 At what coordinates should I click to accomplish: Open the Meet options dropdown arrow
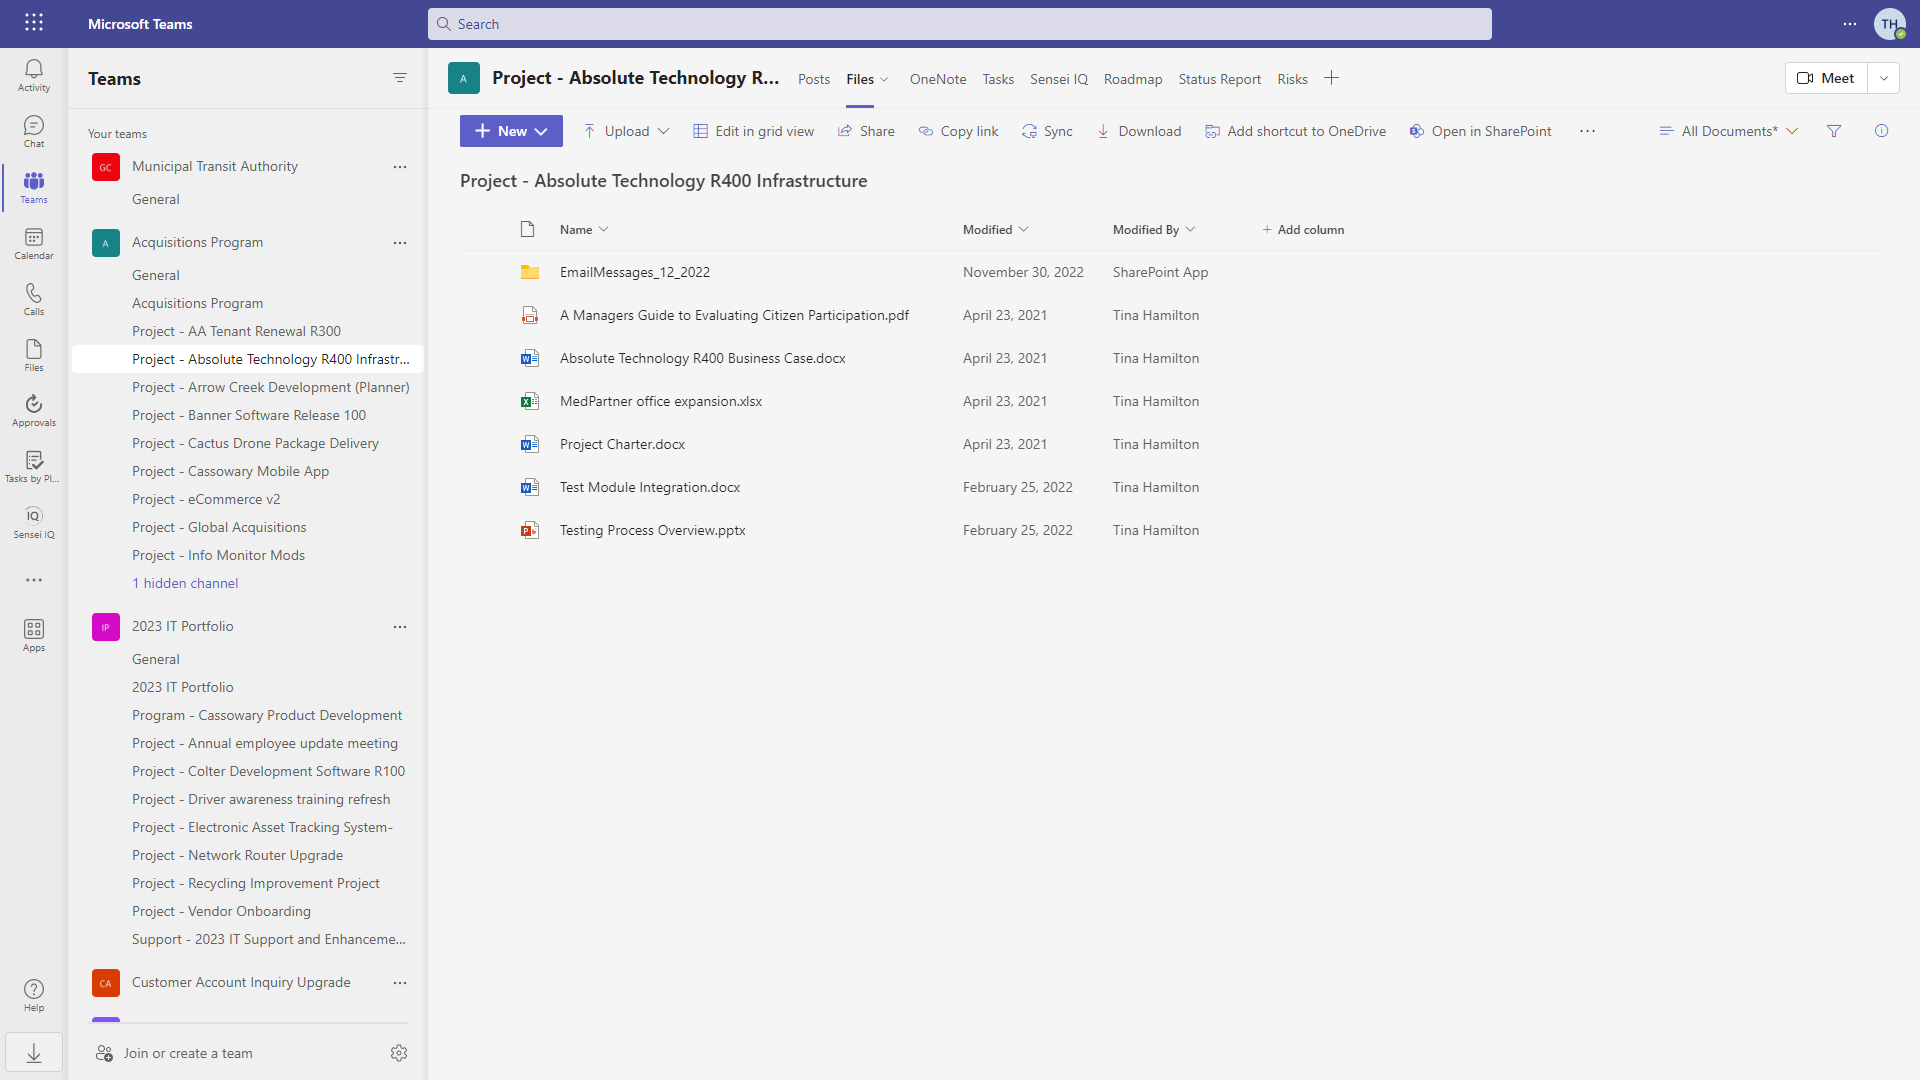1884,78
